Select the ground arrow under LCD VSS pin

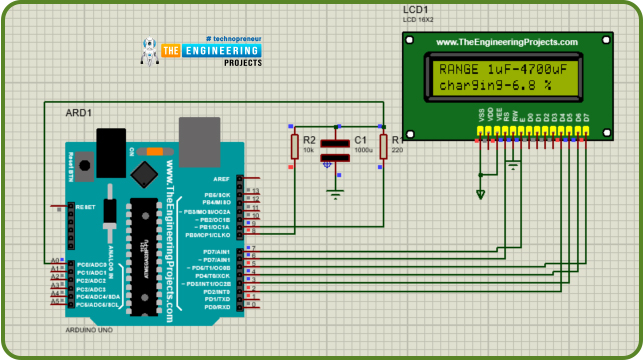point(481,194)
